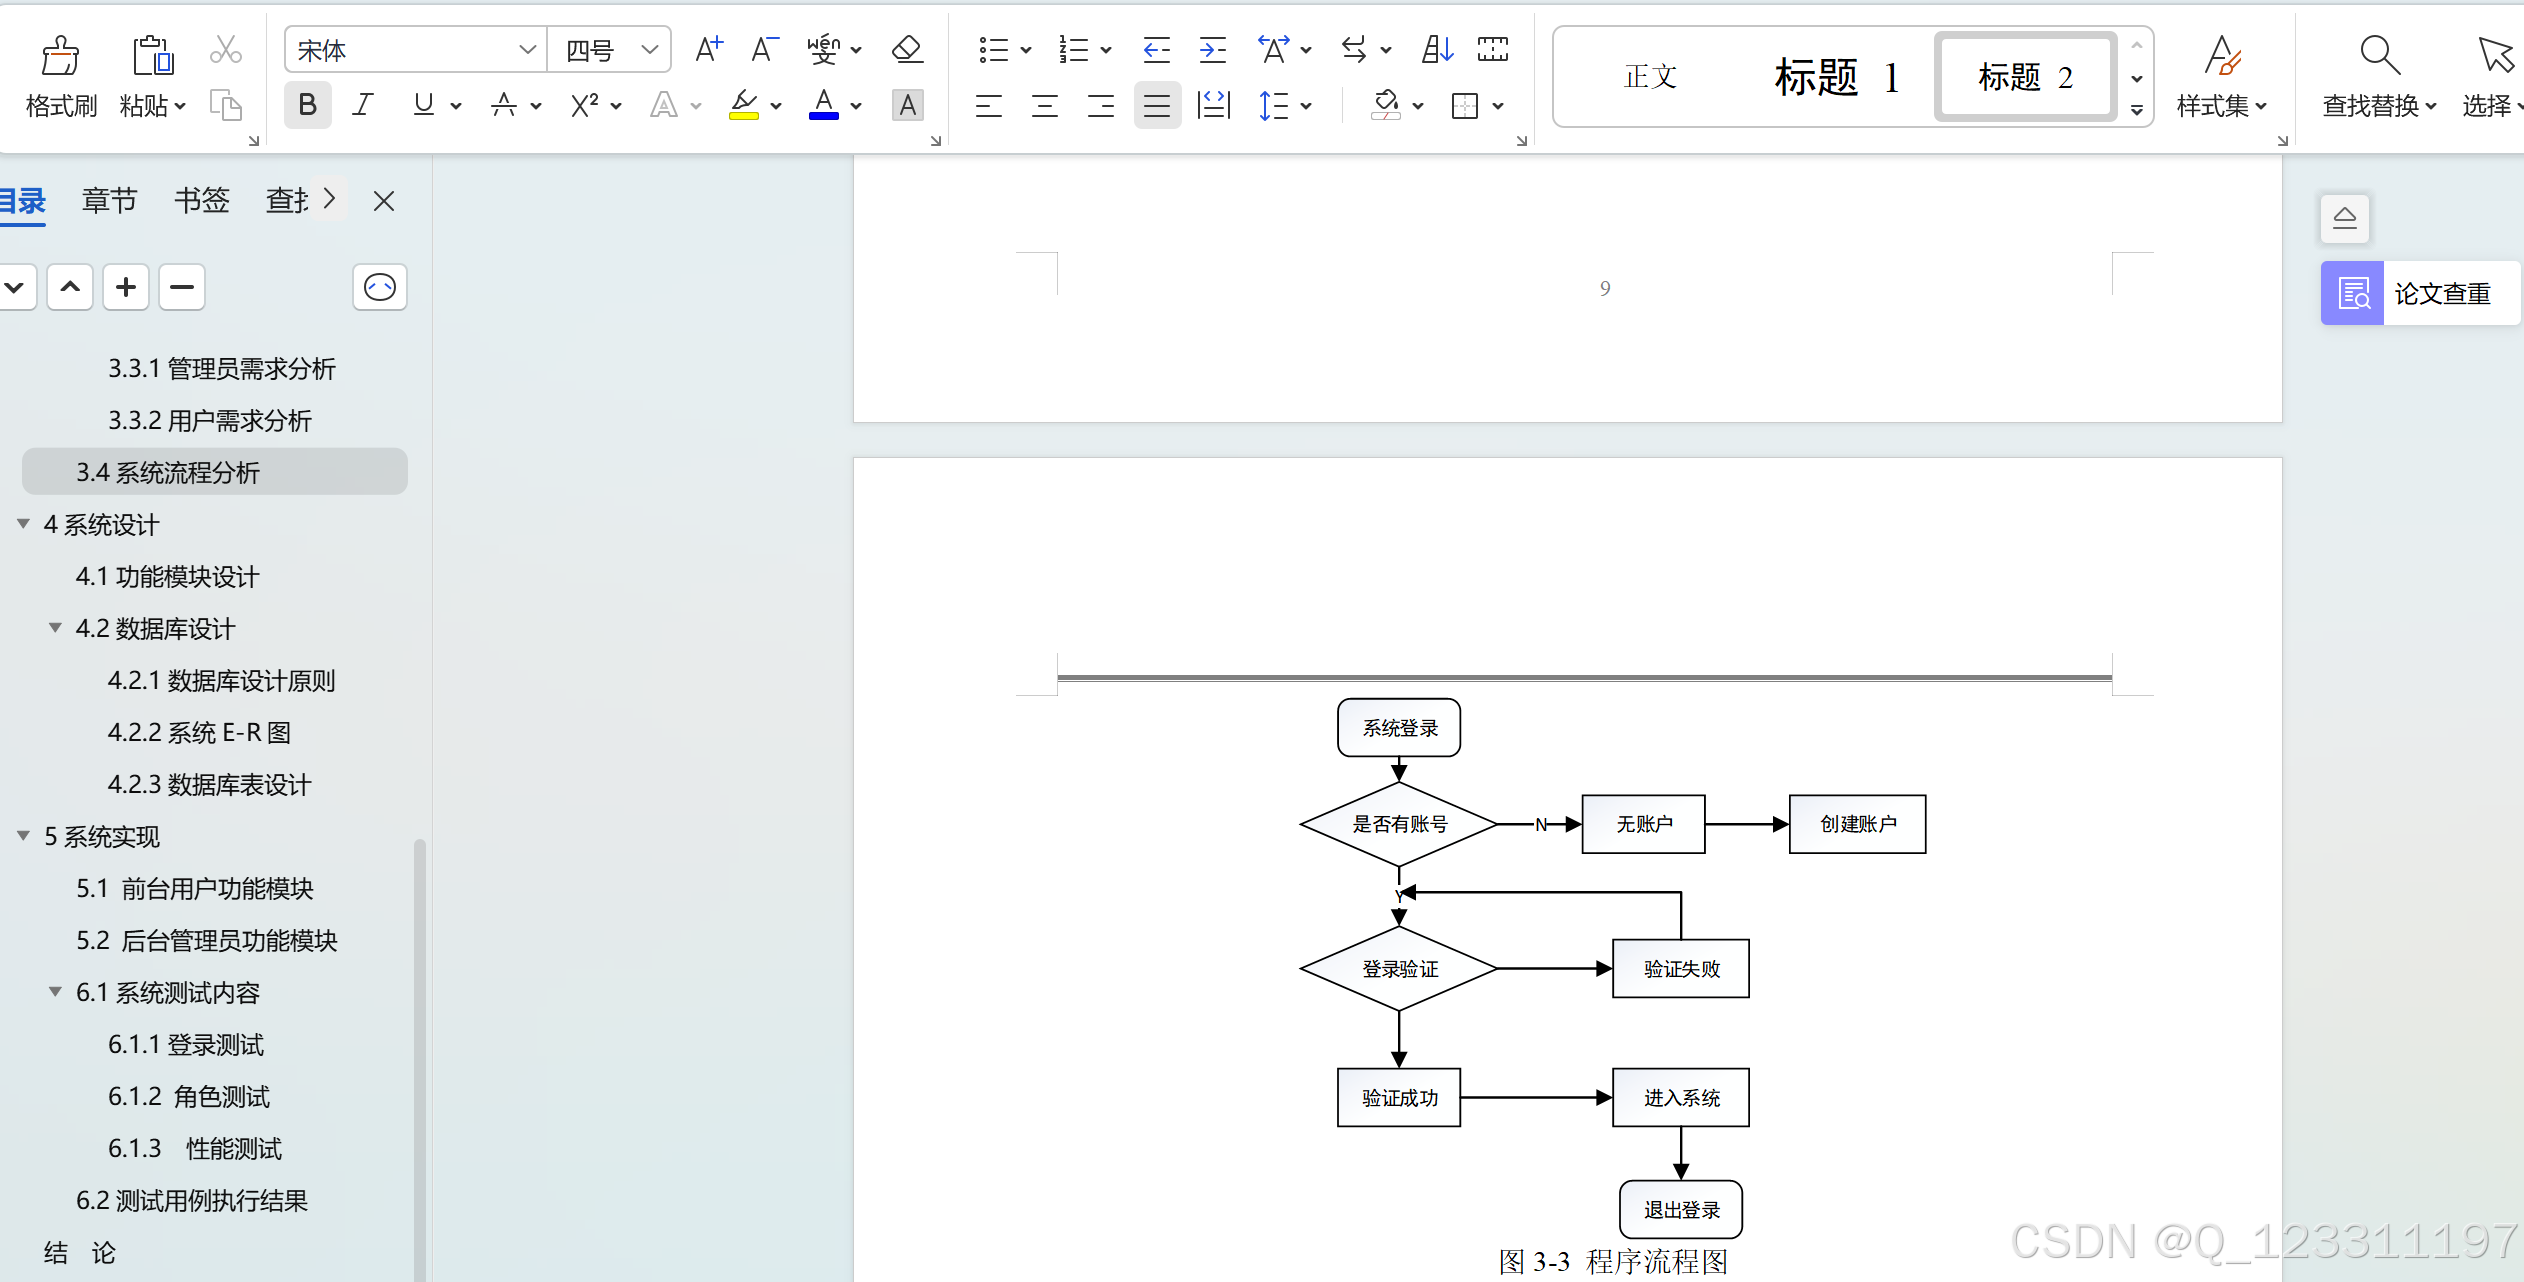The image size is (2524, 1282).
Task: Align text right
Action: 1101,106
